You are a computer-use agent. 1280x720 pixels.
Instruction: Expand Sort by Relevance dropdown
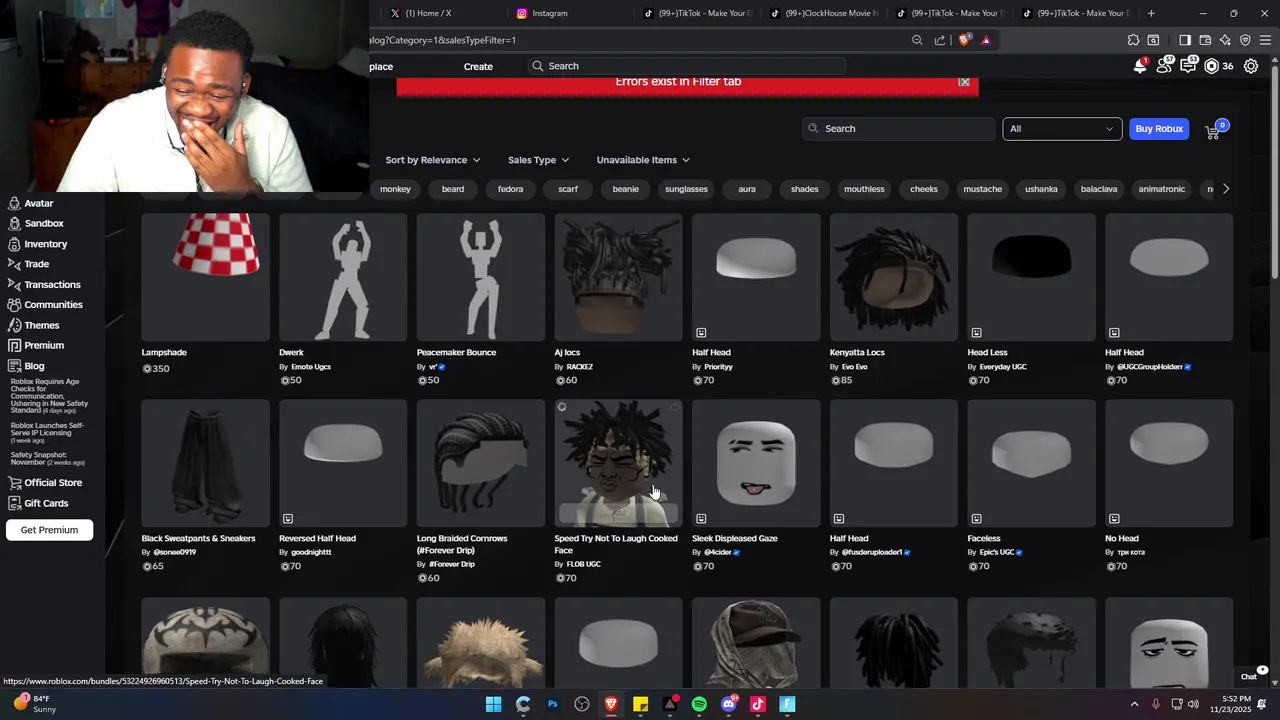click(432, 160)
